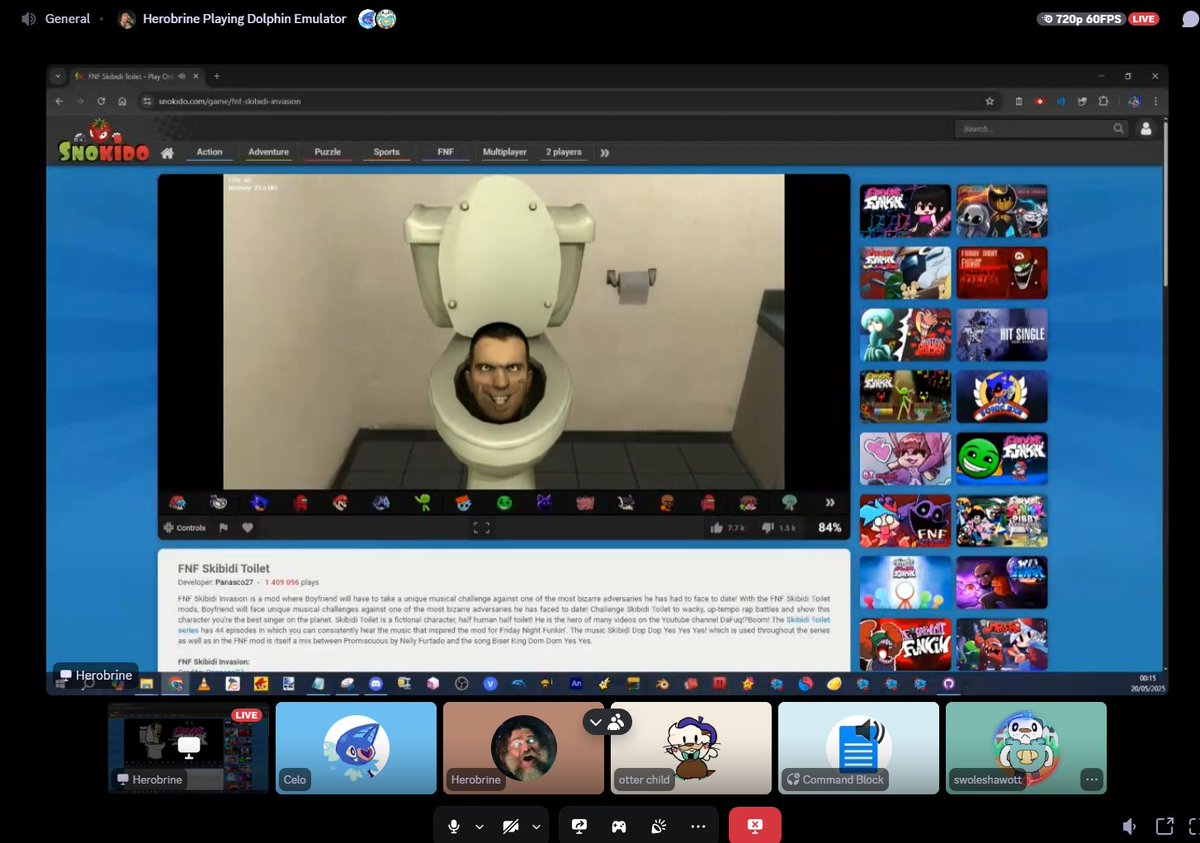Viewport: 1200px width, 843px height.
Task: Click the VLC cone in streamed taskbar
Action: tap(204, 684)
